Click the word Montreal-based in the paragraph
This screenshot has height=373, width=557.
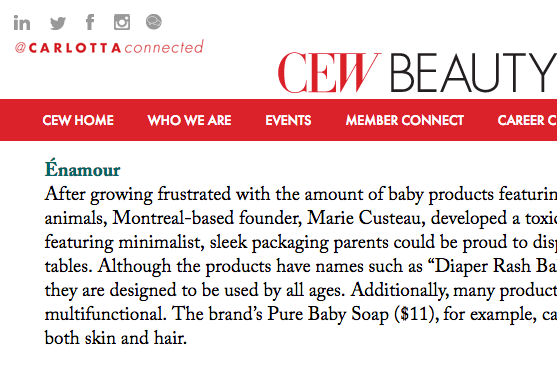[173, 218]
